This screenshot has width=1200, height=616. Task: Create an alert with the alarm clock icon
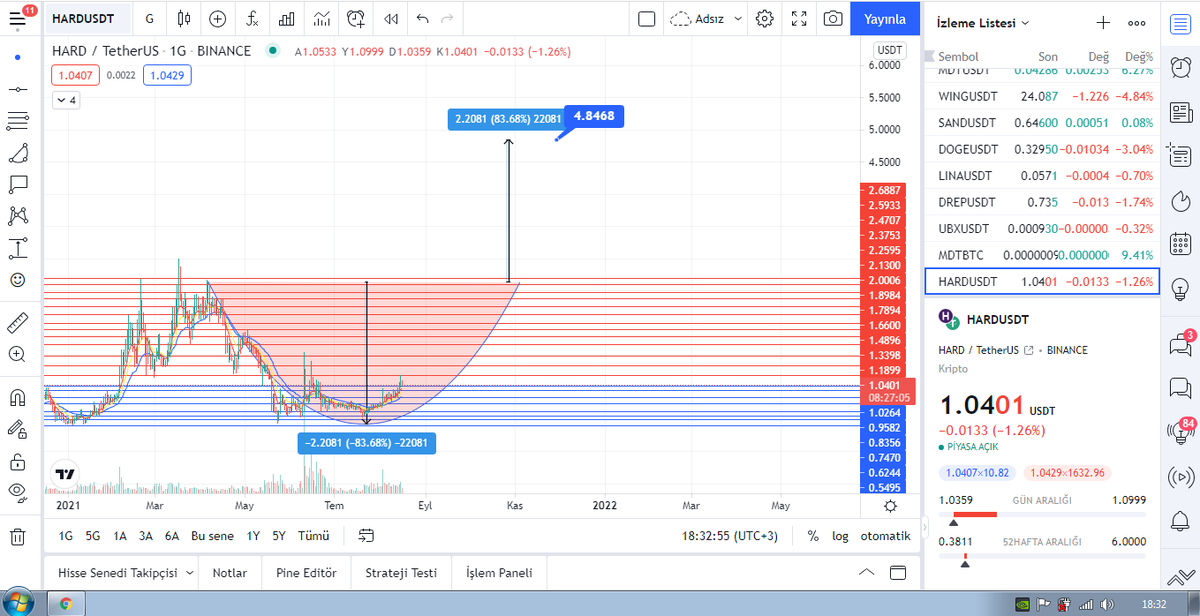point(356,19)
